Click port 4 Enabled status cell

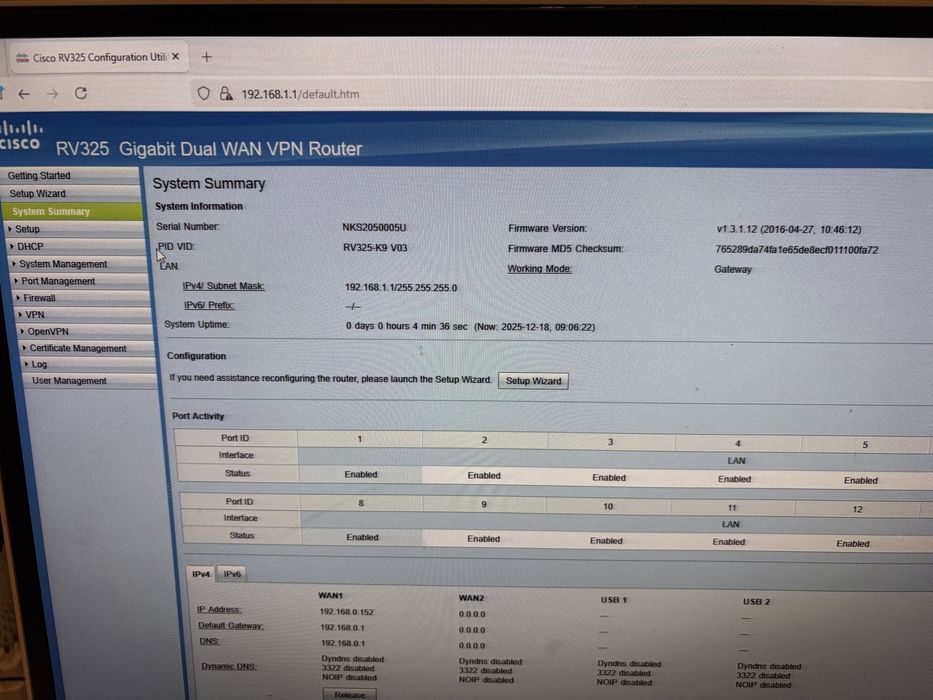pos(734,479)
